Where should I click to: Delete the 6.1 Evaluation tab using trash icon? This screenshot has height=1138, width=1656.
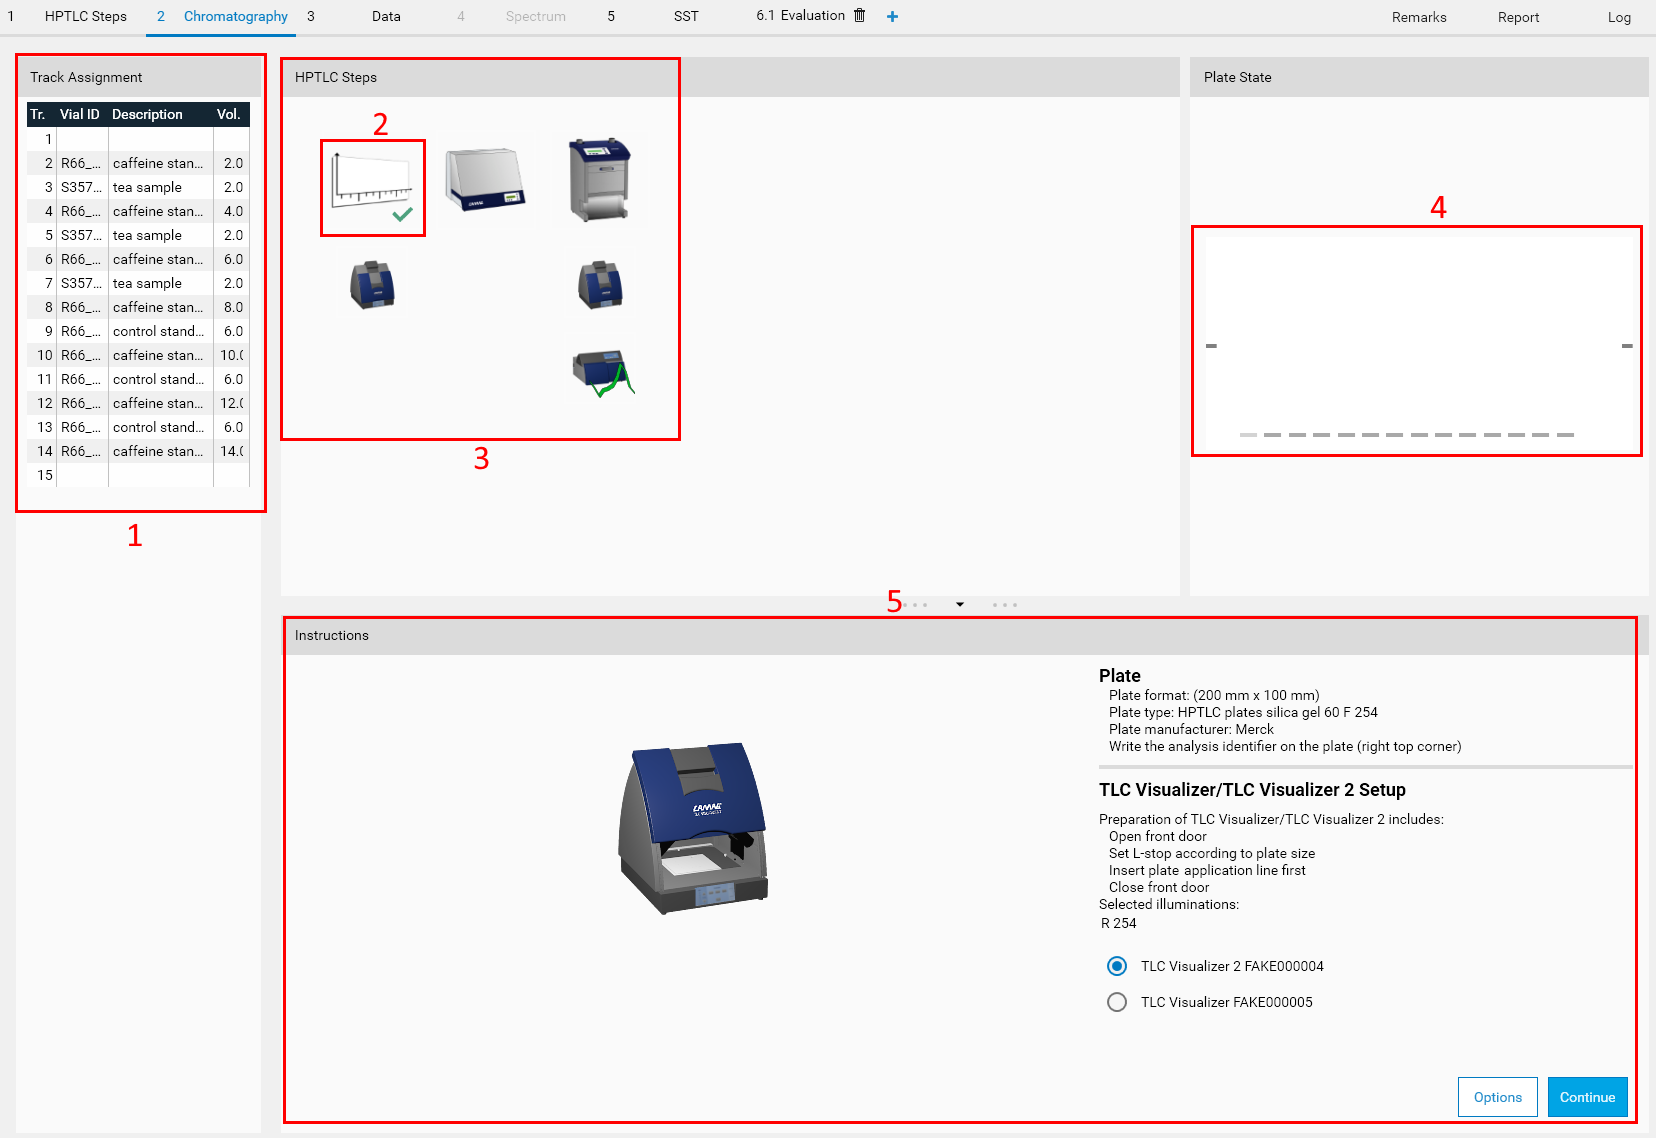coord(860,16)
